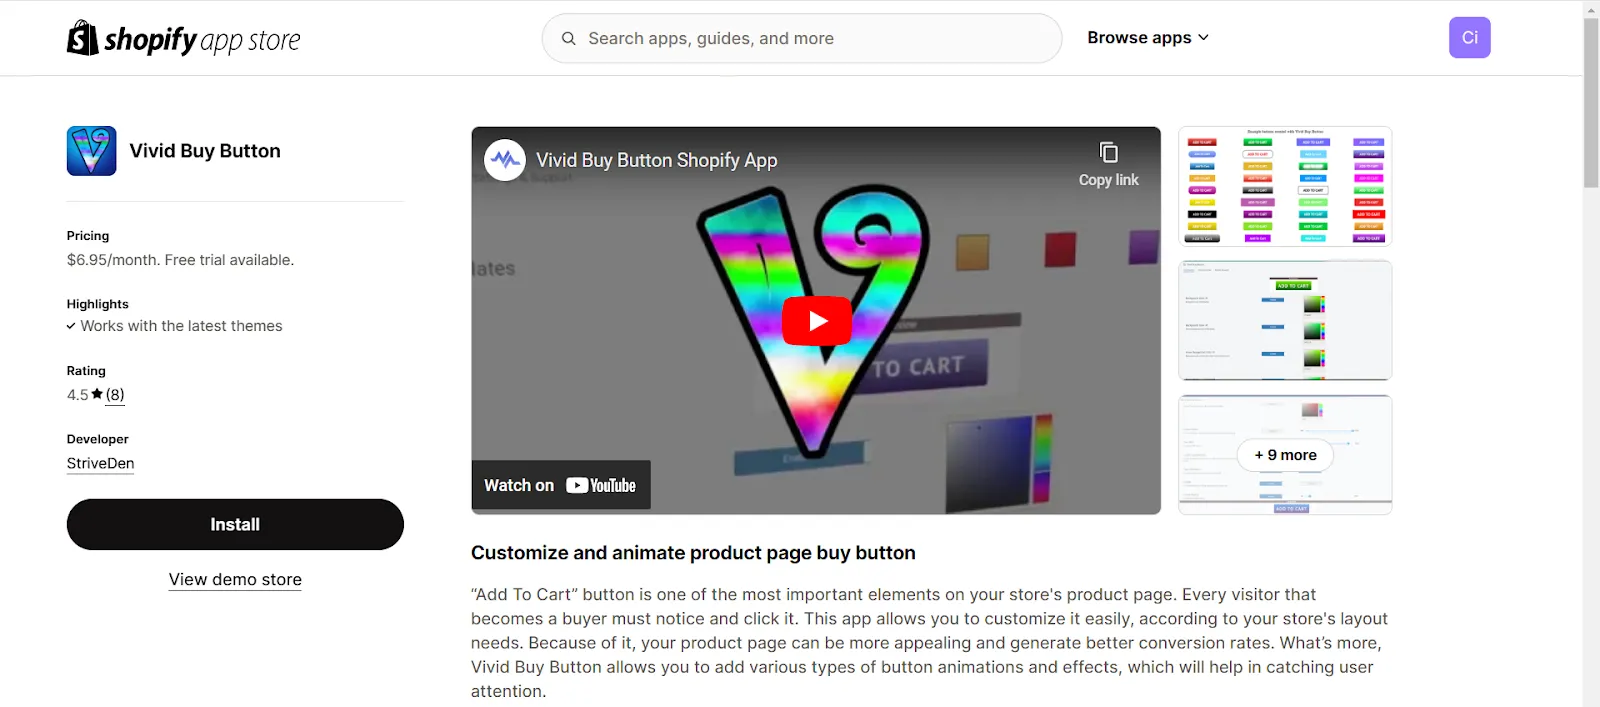Click the search magnifier icon
Image resolution: width=1600 pixels, height=707 pixels.
pyautogui.click(x=568, y=38)
